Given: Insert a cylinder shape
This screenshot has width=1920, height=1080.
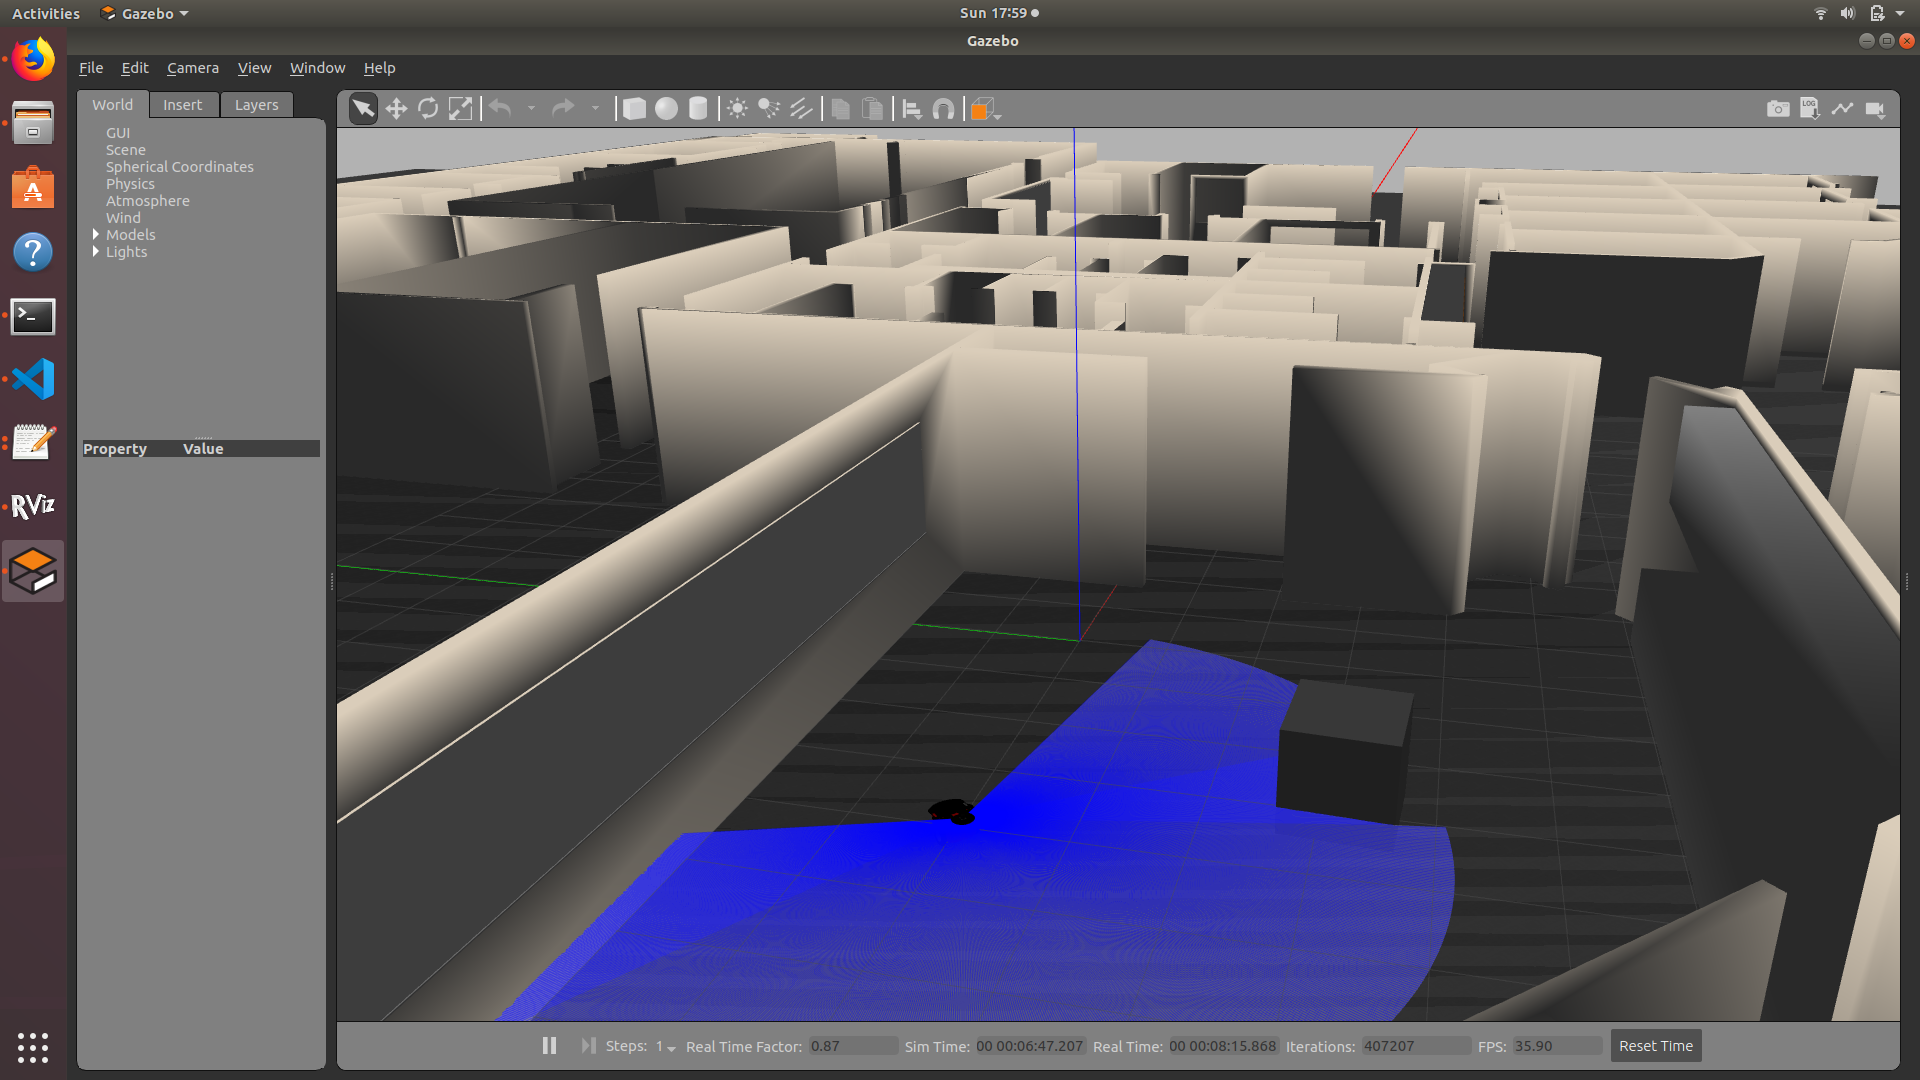Looking at the screenshot, I should coord(698,109).
